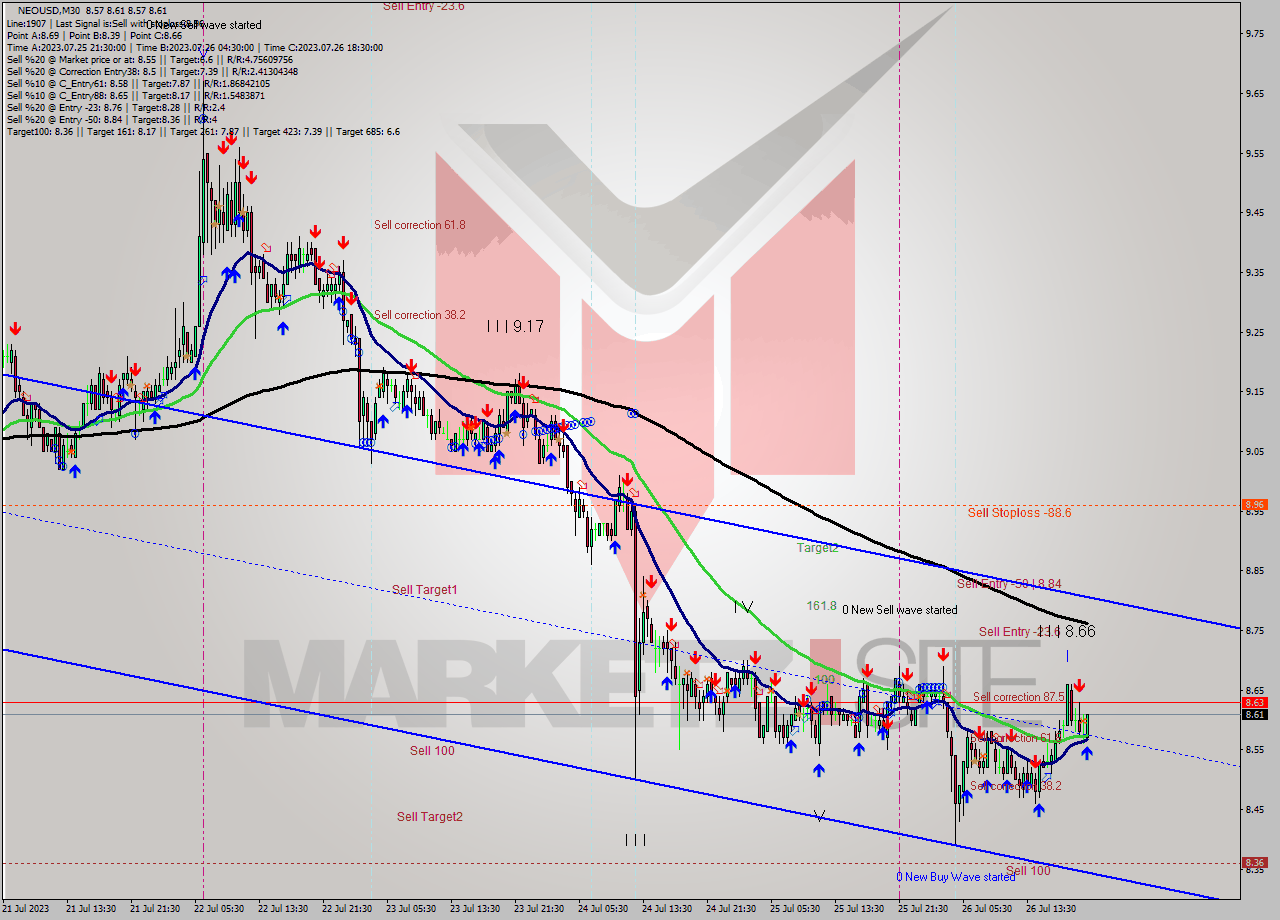Click the 'Sell correction 61.8' label near 9.45

click(420, 225)
